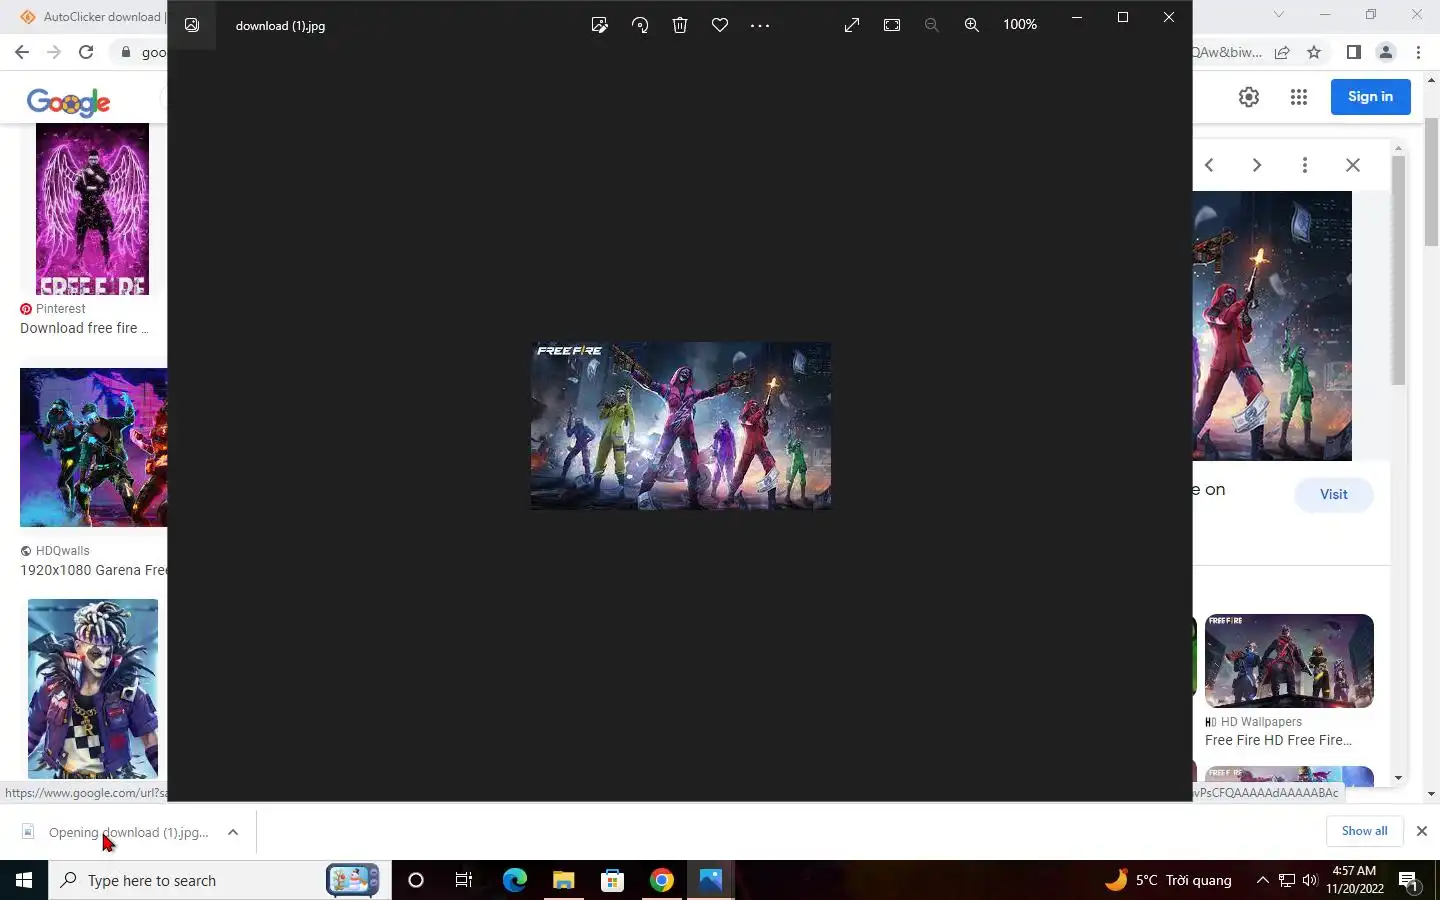Screen dimensions: 1440x900
Task: Open volume control tray icon
Action: pyautogui.click(x=1310, y=880)
